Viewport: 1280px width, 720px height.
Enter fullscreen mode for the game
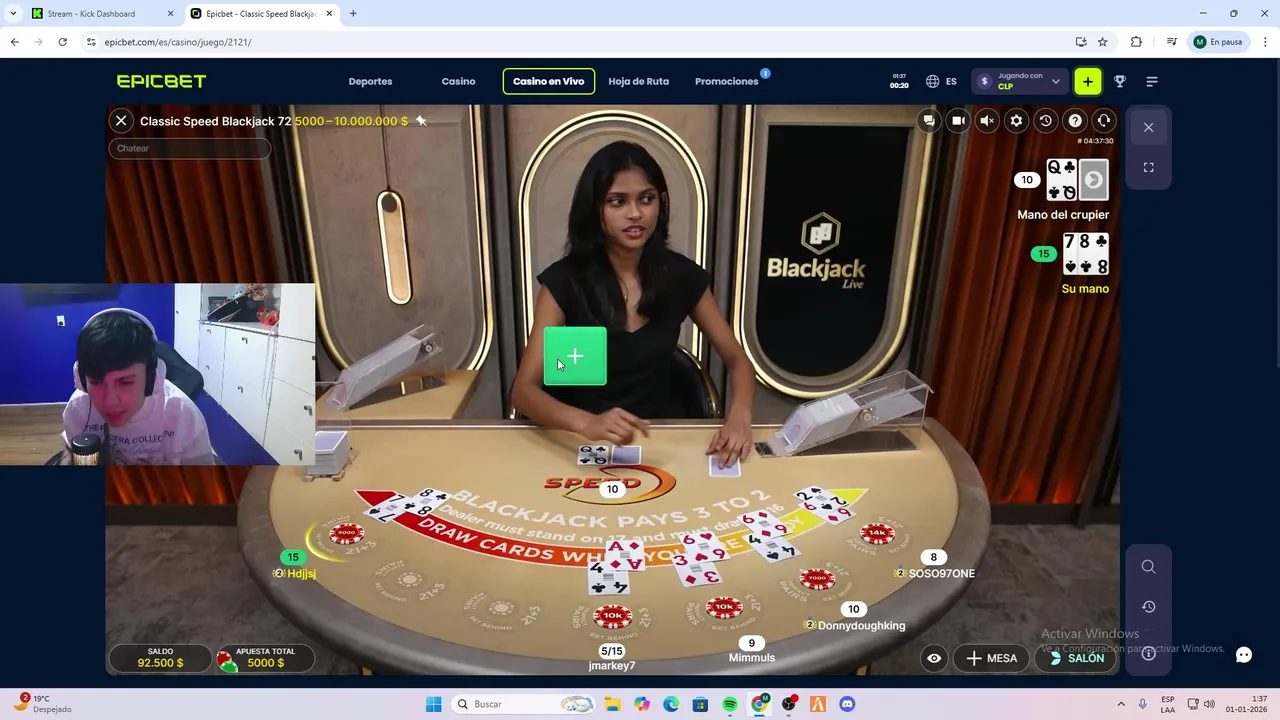1148,168
